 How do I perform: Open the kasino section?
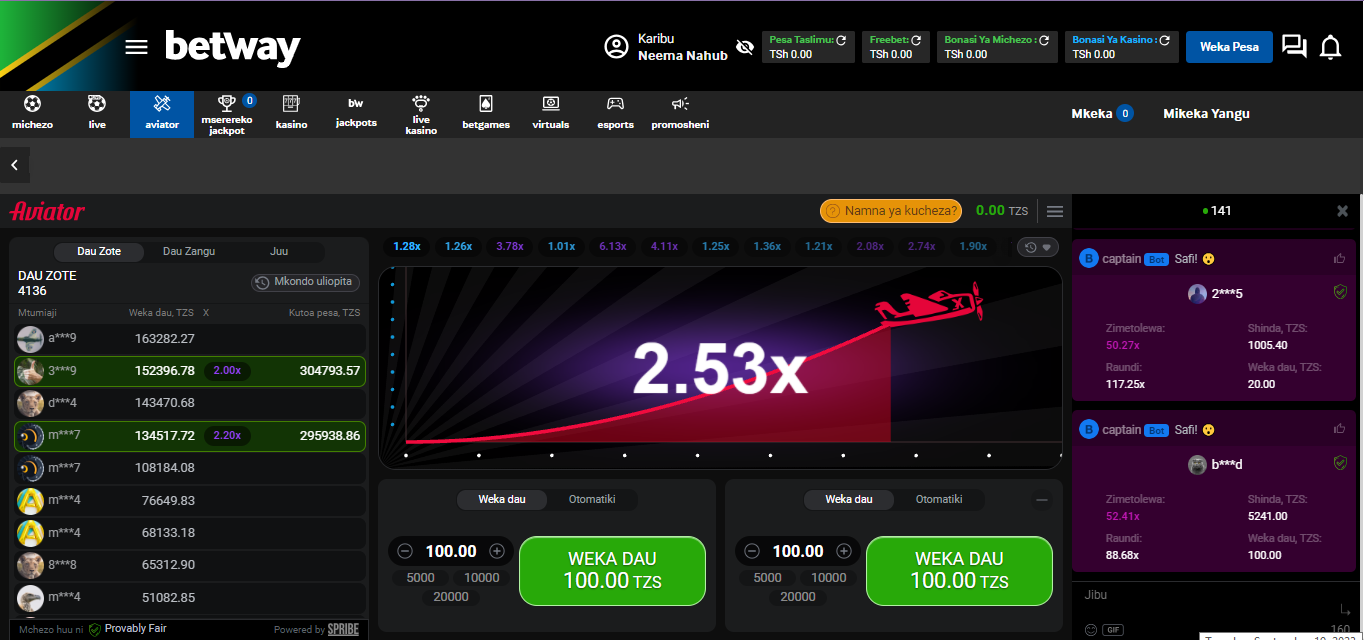click(291, 113)
